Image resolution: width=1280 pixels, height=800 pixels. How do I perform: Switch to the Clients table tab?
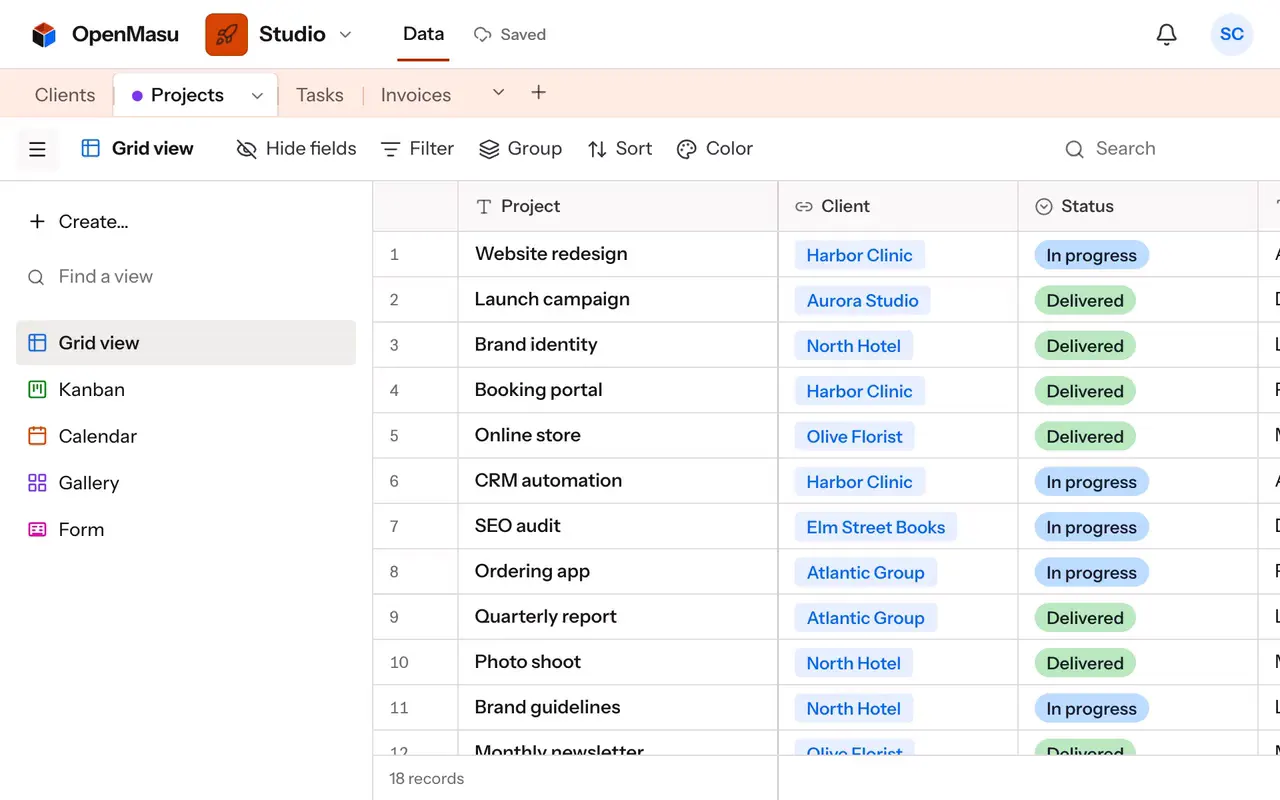pos(65,95)
